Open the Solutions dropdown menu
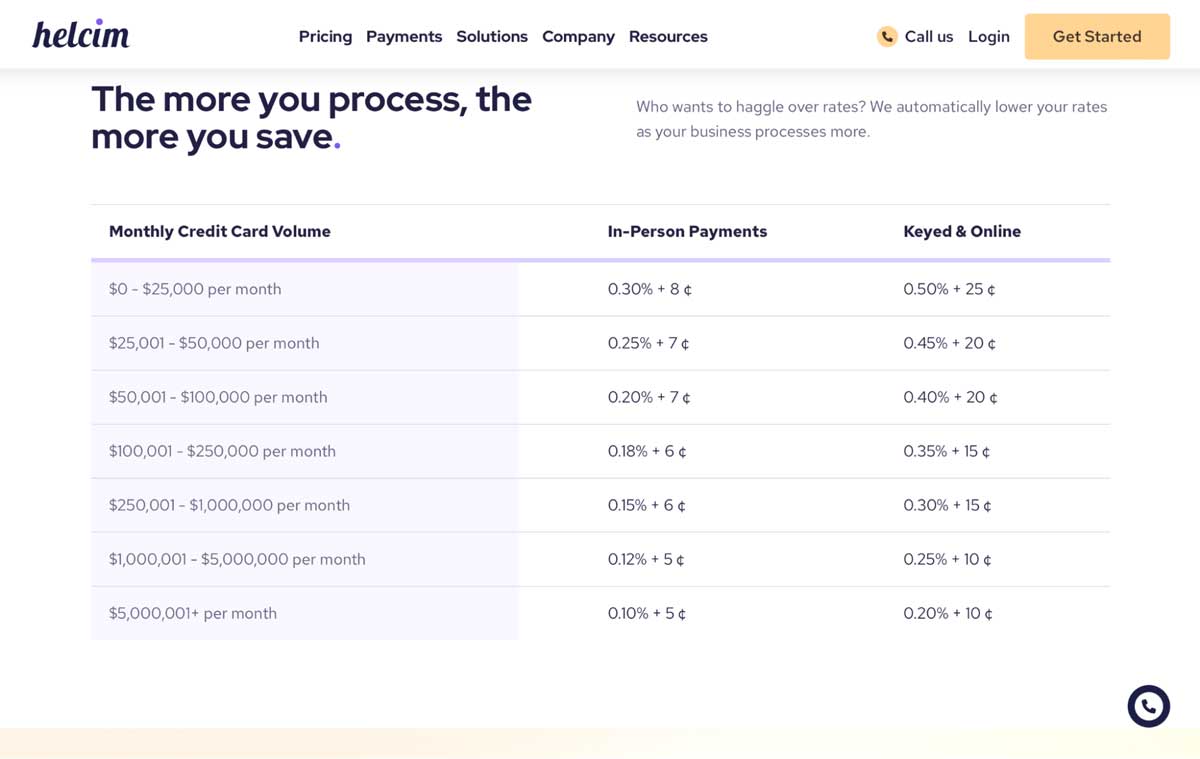The width and height of the screenshot is (1200, 759). point(492,36)
